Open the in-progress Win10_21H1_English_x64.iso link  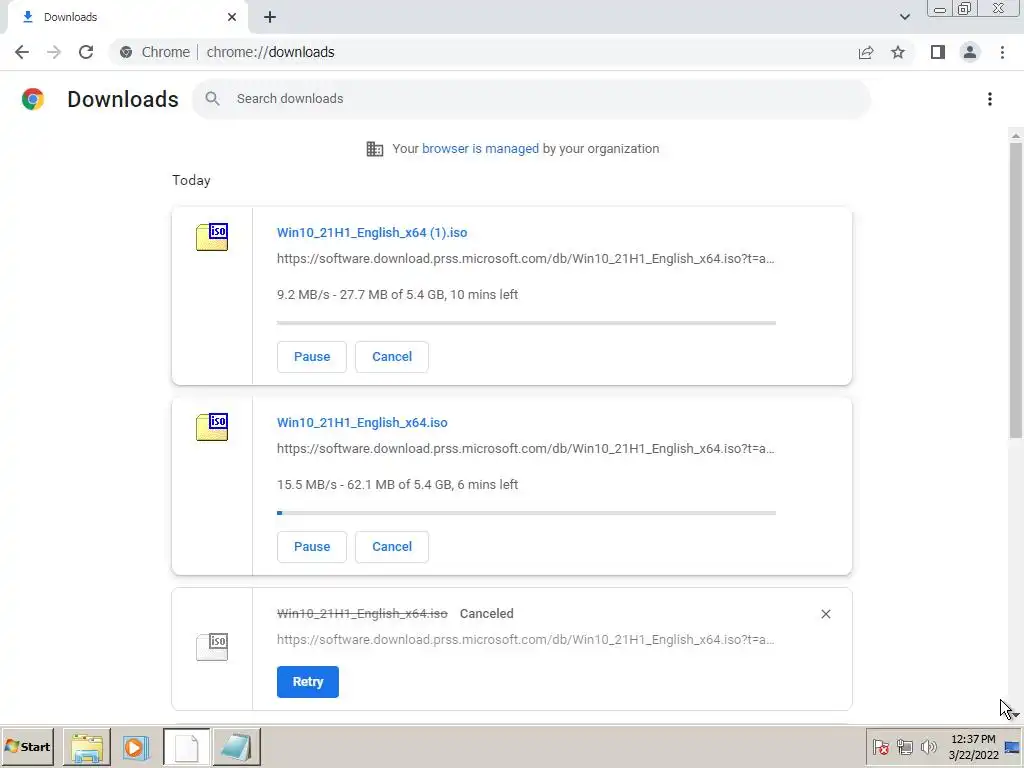[x=362, y=423]
